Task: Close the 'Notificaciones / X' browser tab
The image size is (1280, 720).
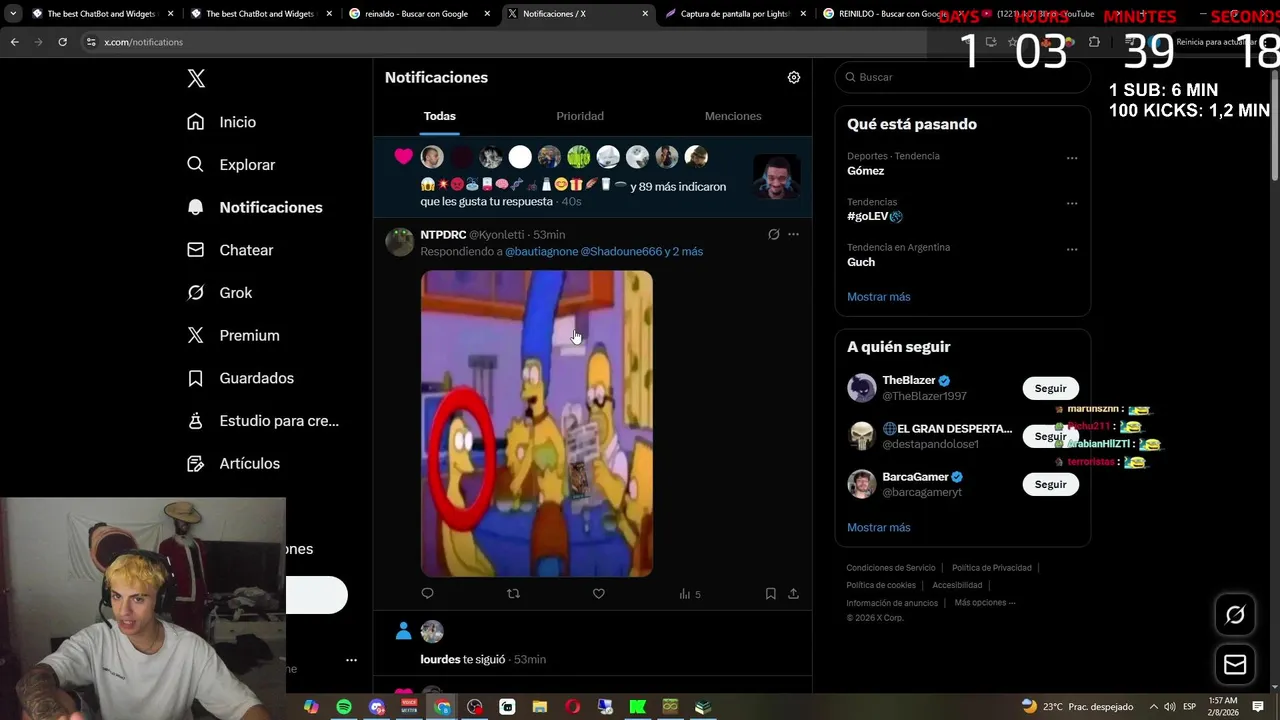Action: point(645,14)
